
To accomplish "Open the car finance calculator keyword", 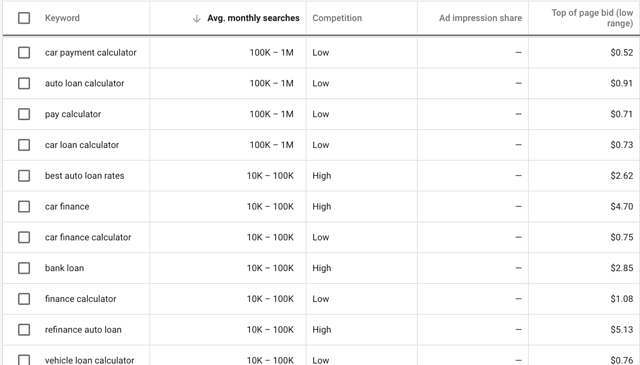I will pos(88,237).
